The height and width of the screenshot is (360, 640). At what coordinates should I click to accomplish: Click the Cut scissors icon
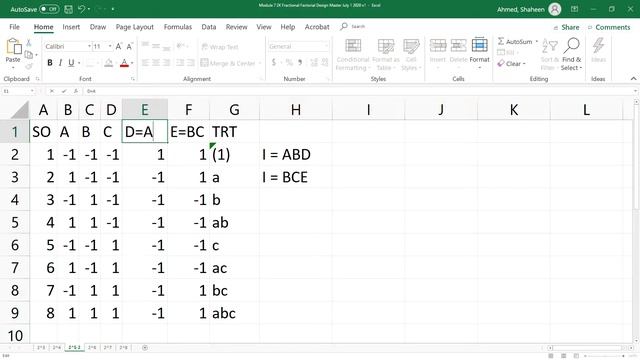click(29, 42)
